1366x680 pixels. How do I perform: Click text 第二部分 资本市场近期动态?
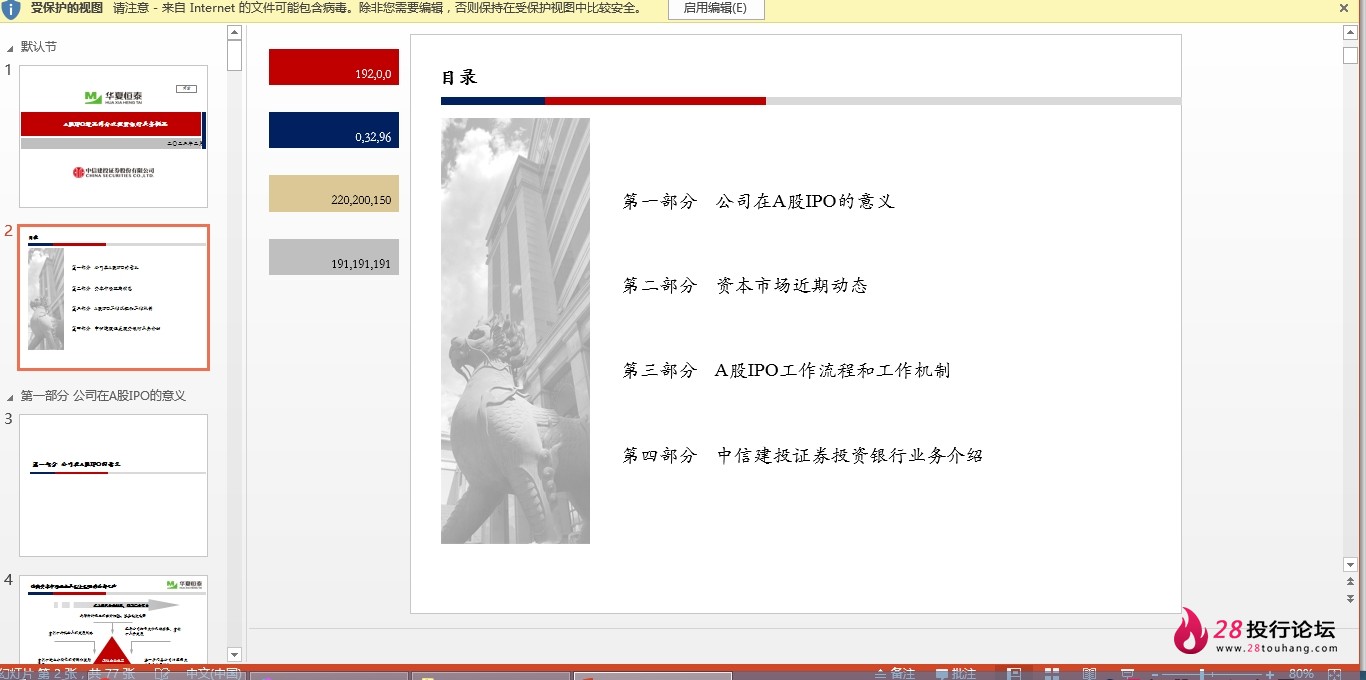[744, 286]
